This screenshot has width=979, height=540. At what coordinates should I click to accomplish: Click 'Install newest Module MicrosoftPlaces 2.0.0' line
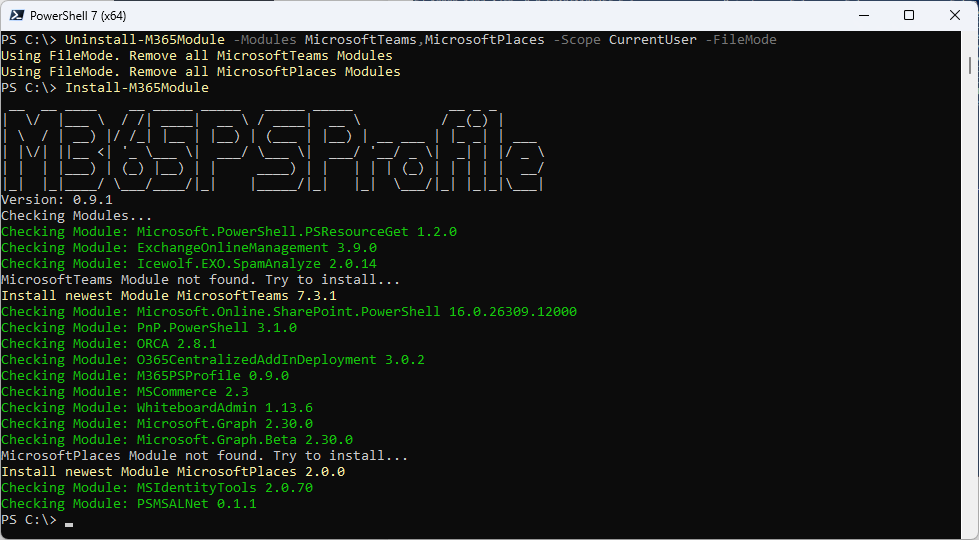[x=173, y=472]
